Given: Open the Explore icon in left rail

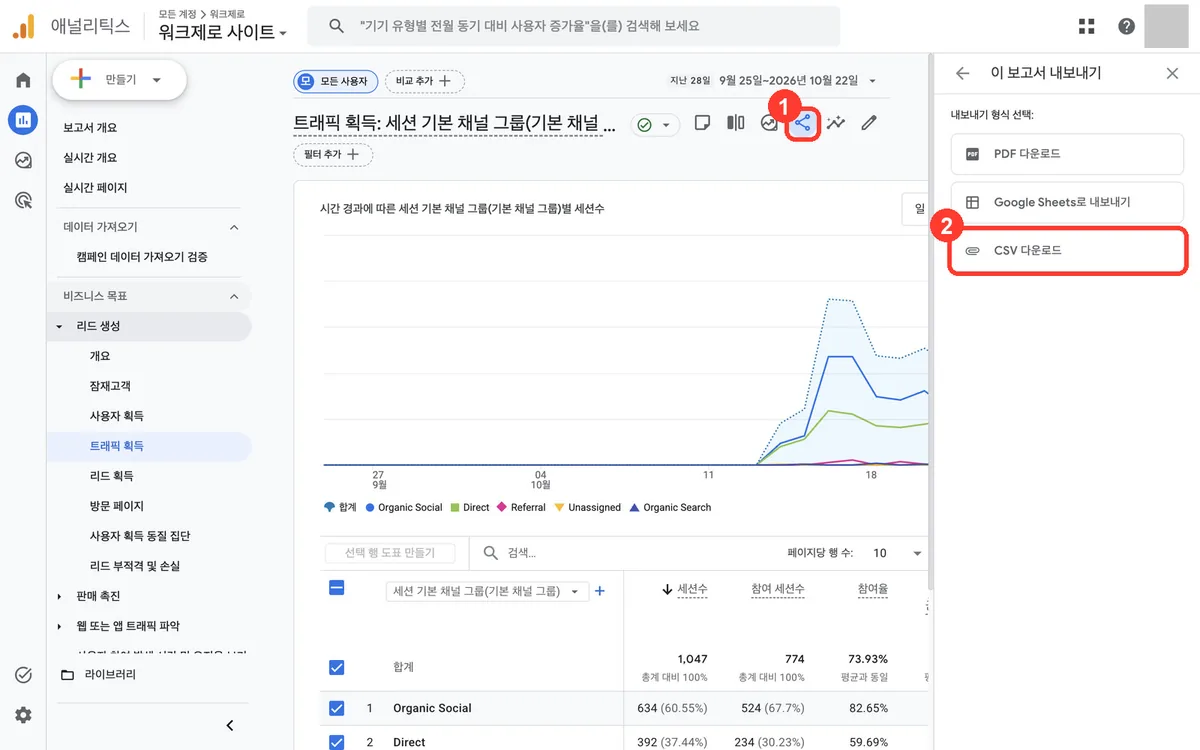Looking at the screenshot, I should tap(23, 160).
